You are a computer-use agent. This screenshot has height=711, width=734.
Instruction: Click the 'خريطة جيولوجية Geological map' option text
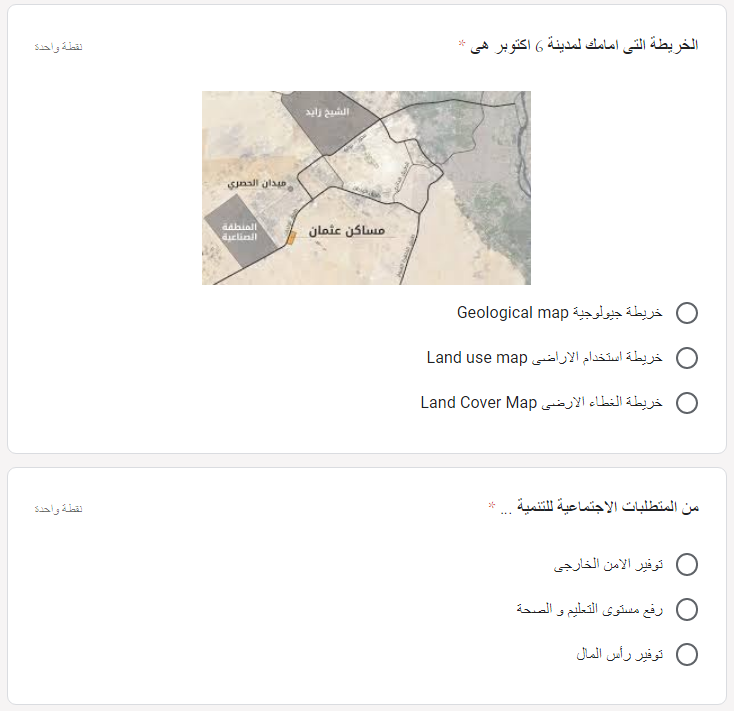click(x=559, y=312)
